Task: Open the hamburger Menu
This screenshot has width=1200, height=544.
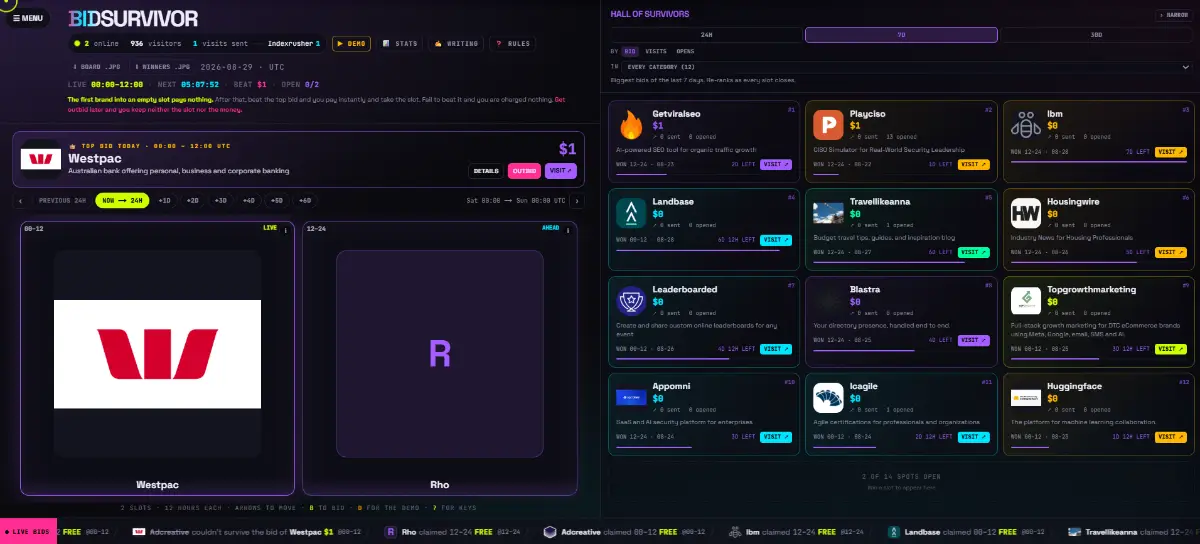Action: pos(27,18)
